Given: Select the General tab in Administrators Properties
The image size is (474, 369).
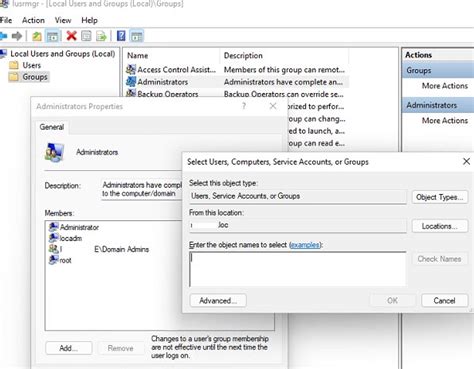Looking at the screenshot, I should coord(52,127).
